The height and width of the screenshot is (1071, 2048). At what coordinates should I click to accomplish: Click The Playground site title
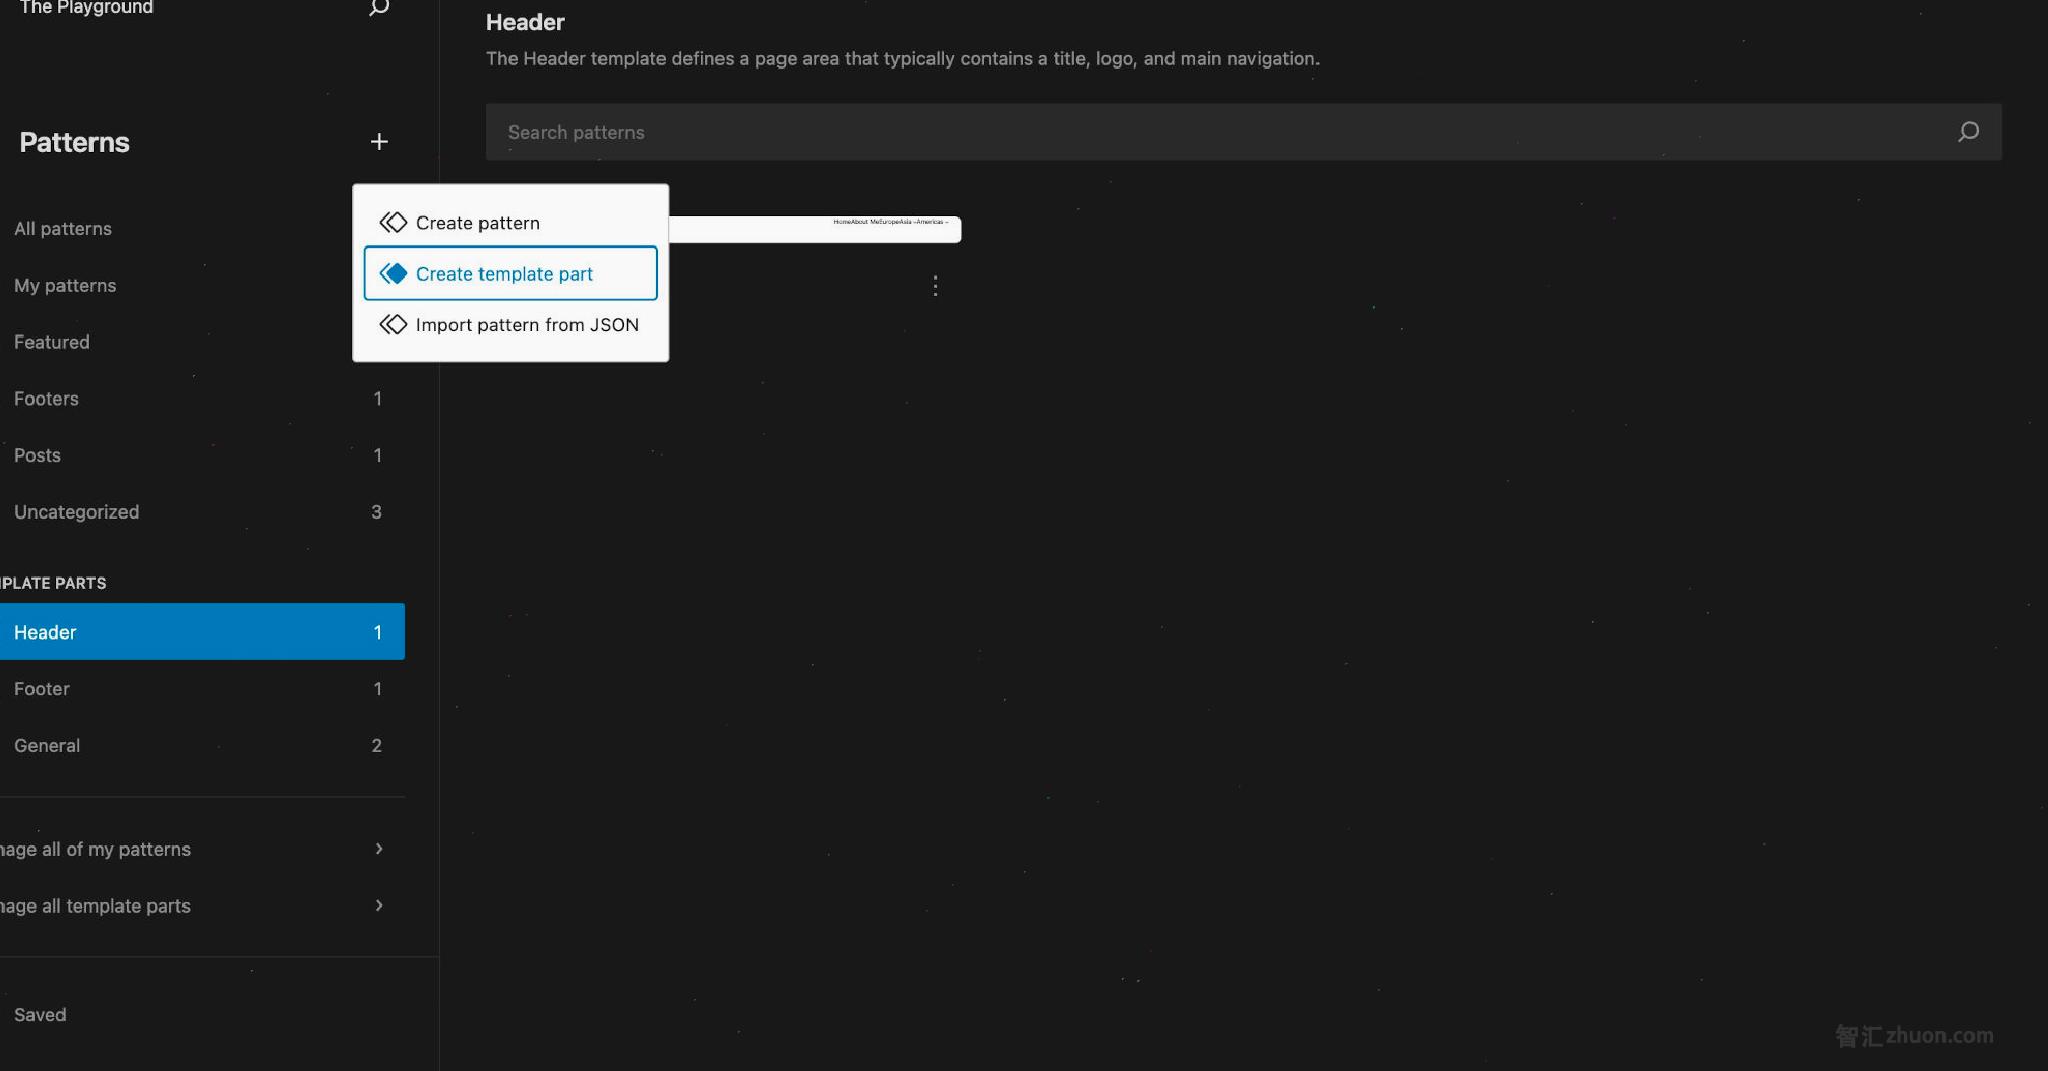tap(86, 8)
